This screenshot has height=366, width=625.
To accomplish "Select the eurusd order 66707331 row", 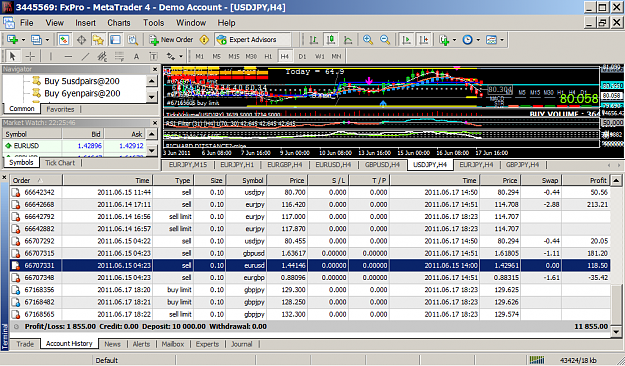I will pos(310,265).
